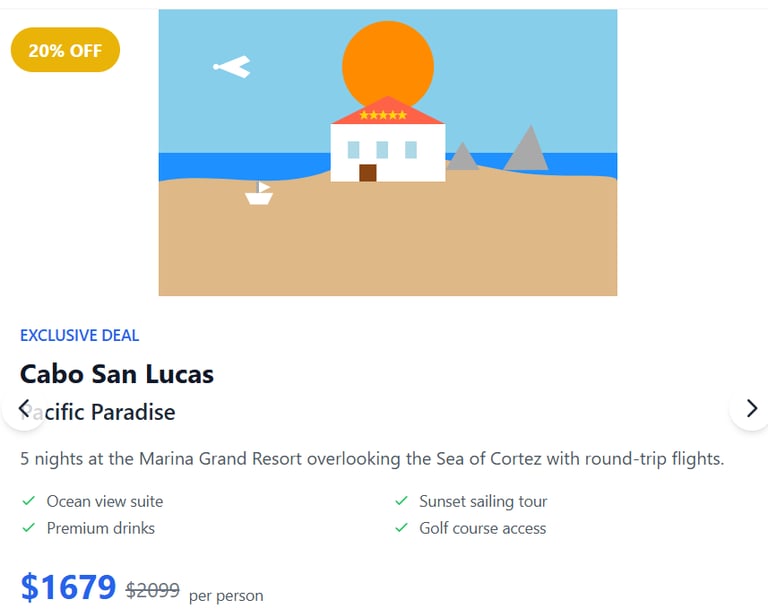The height and width of the screenshot is (613, 768).
Task: Click the crossed-out $2099 original price
Action: pyautogui.click(x=153, y=591)
